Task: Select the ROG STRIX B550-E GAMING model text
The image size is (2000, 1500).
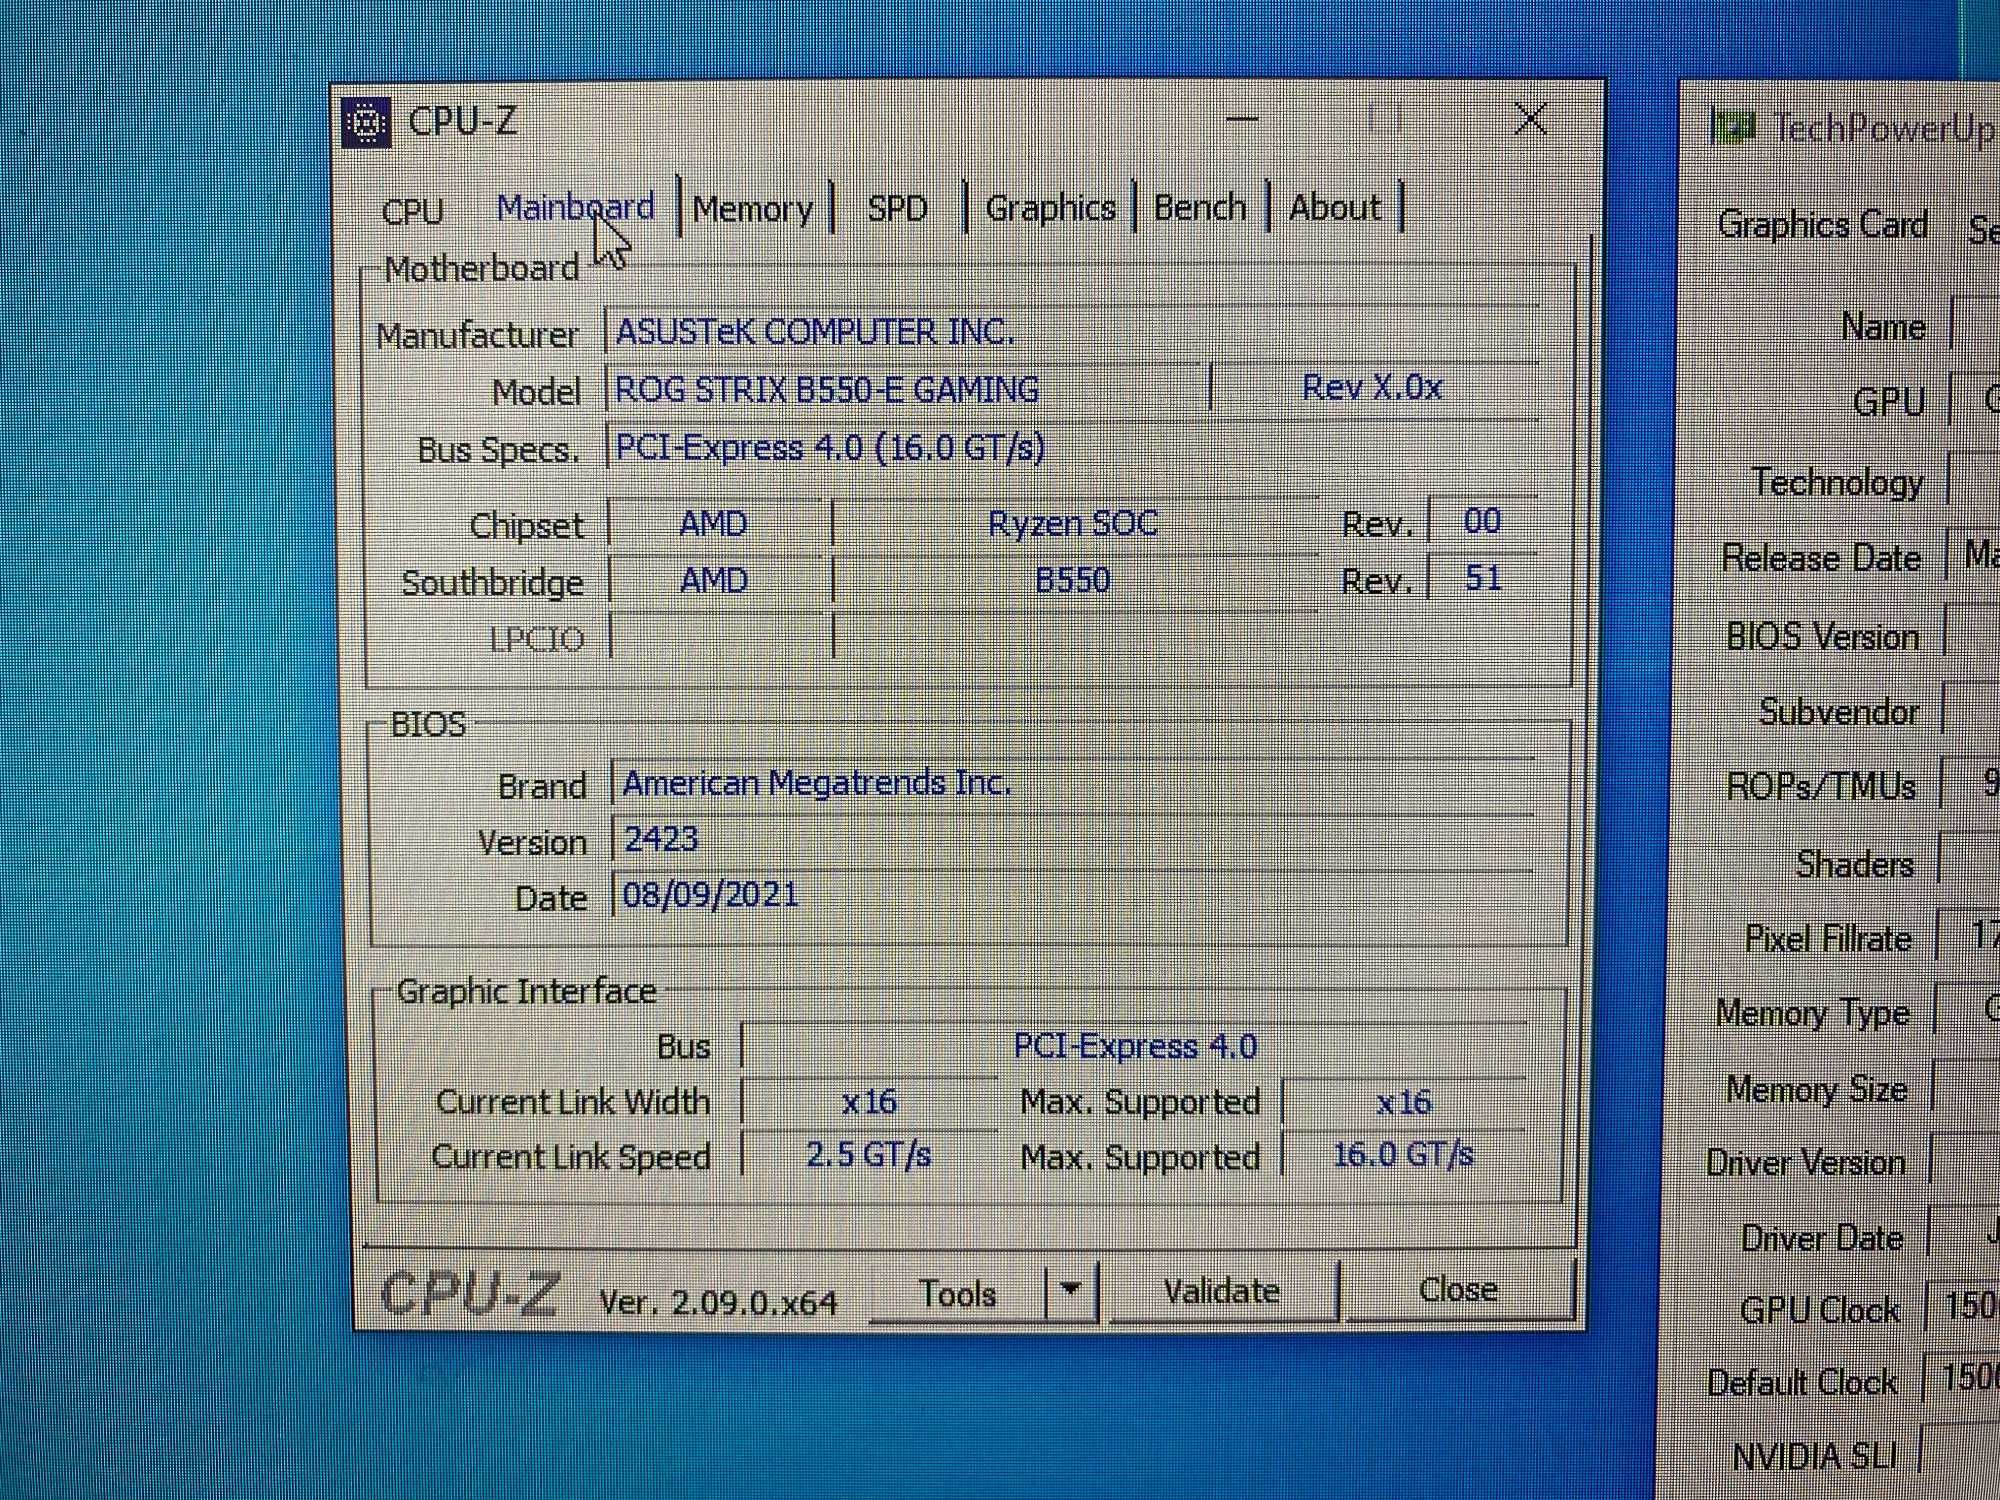Action: [x=826, y=389]
